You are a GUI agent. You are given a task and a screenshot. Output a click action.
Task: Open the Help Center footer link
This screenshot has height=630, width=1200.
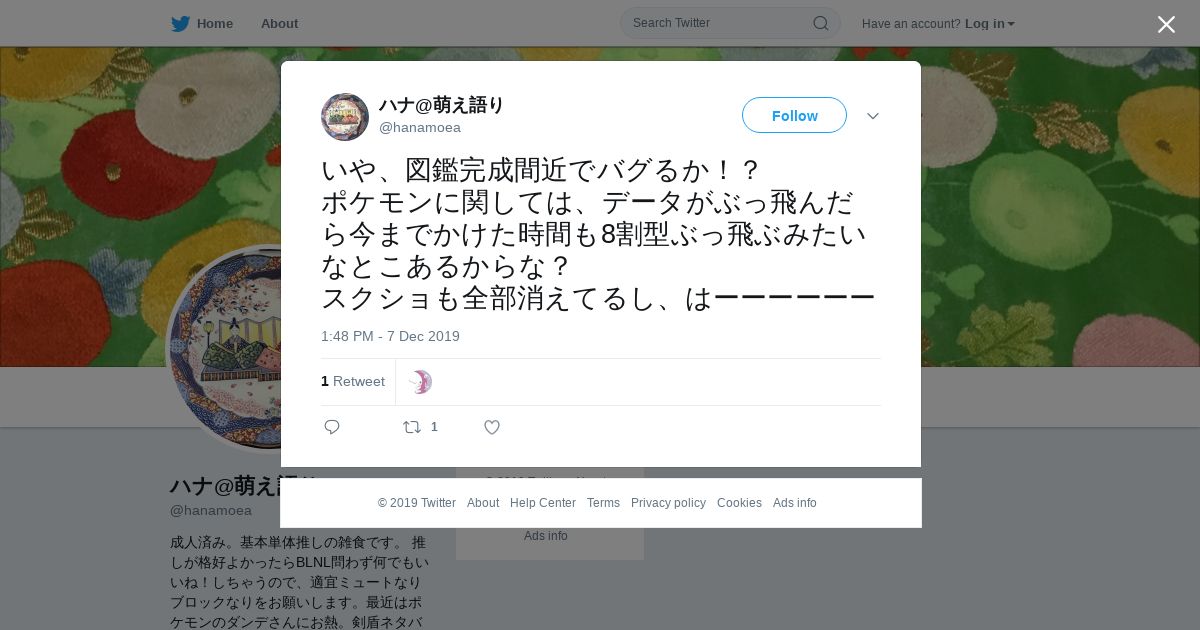[x=543, y=503]
